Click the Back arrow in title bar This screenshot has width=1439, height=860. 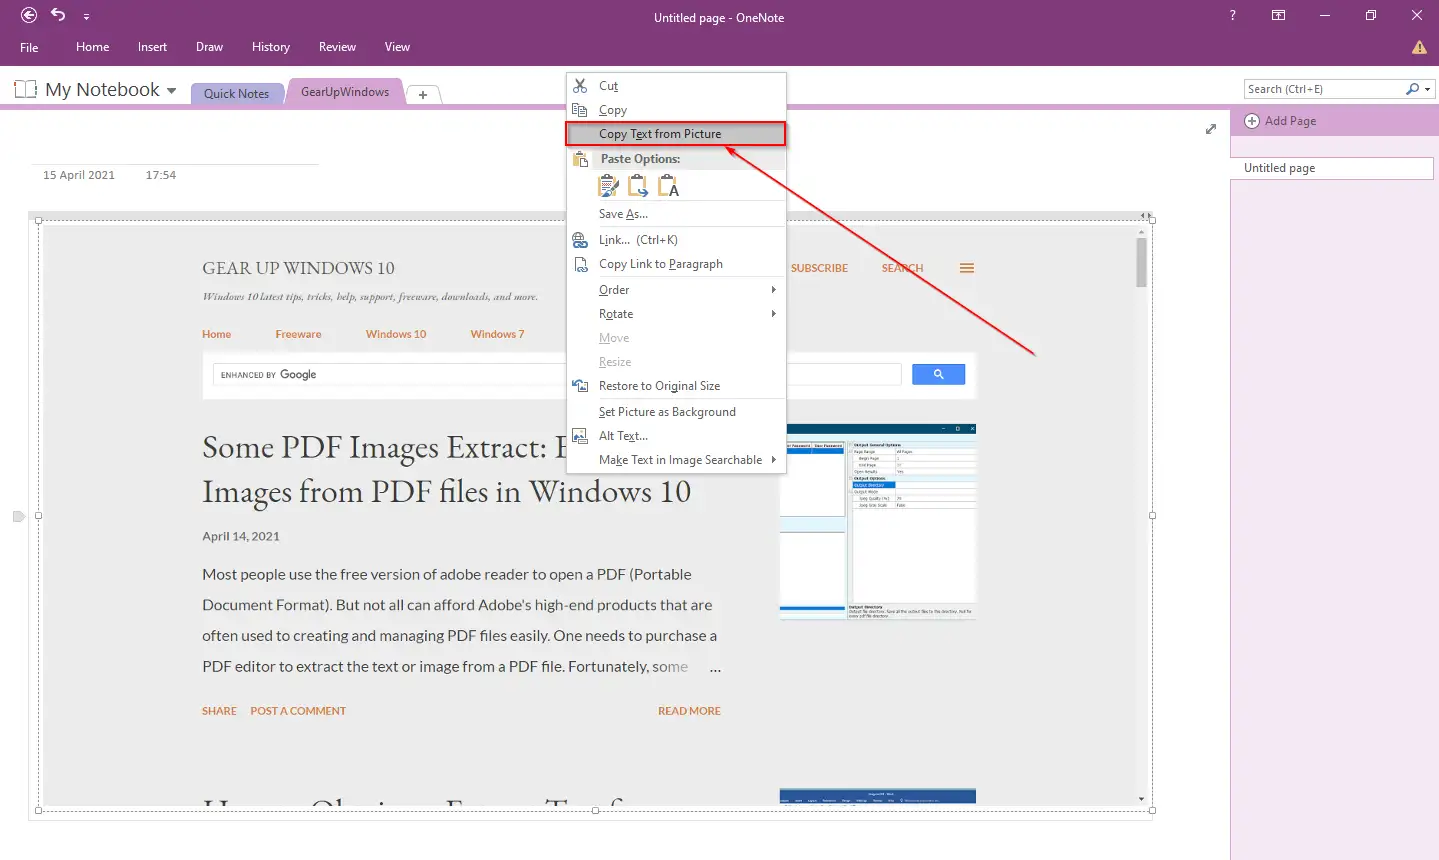pos(29,15)
